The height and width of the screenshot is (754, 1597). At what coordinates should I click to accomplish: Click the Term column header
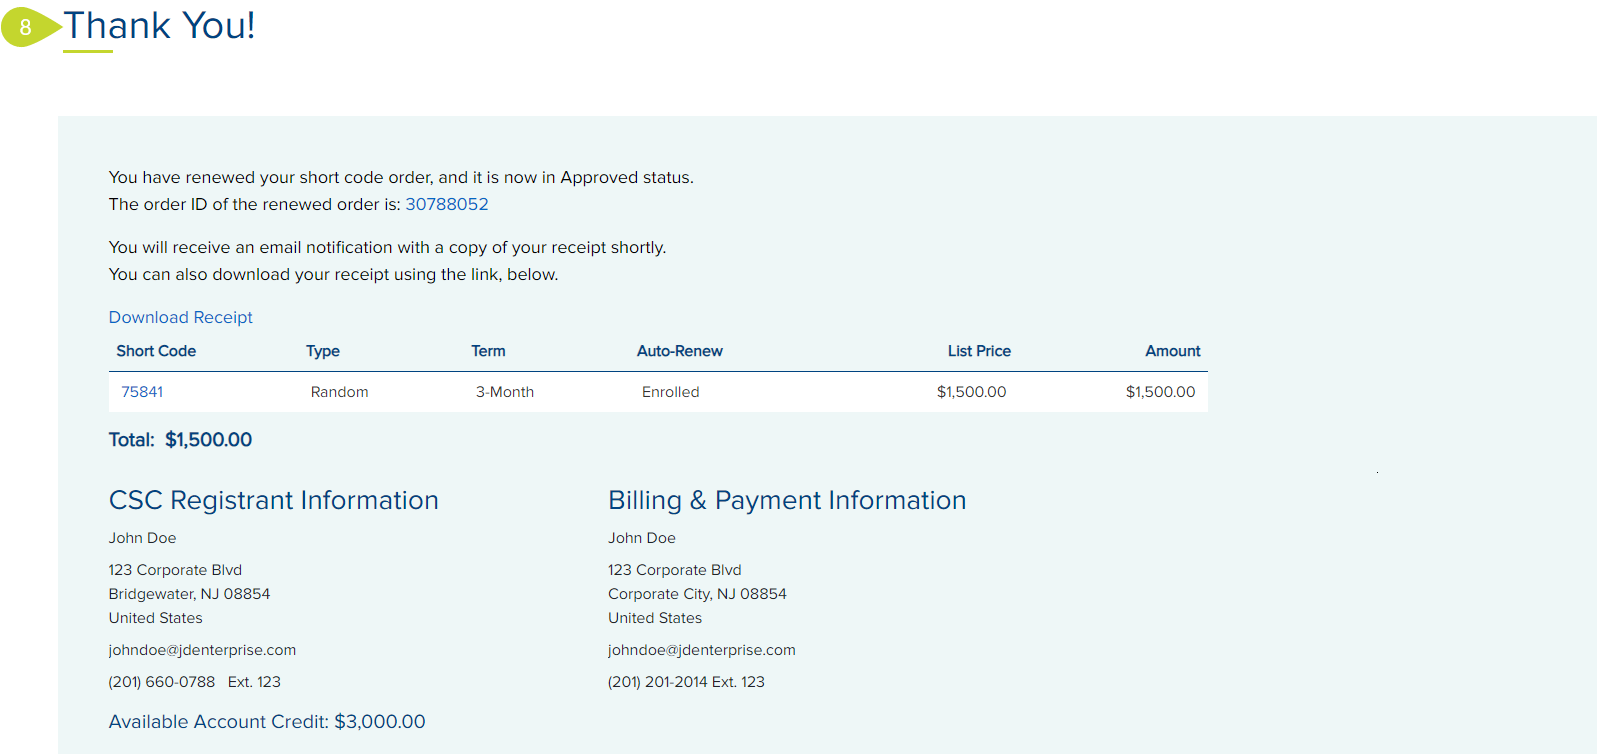point(488,351)
